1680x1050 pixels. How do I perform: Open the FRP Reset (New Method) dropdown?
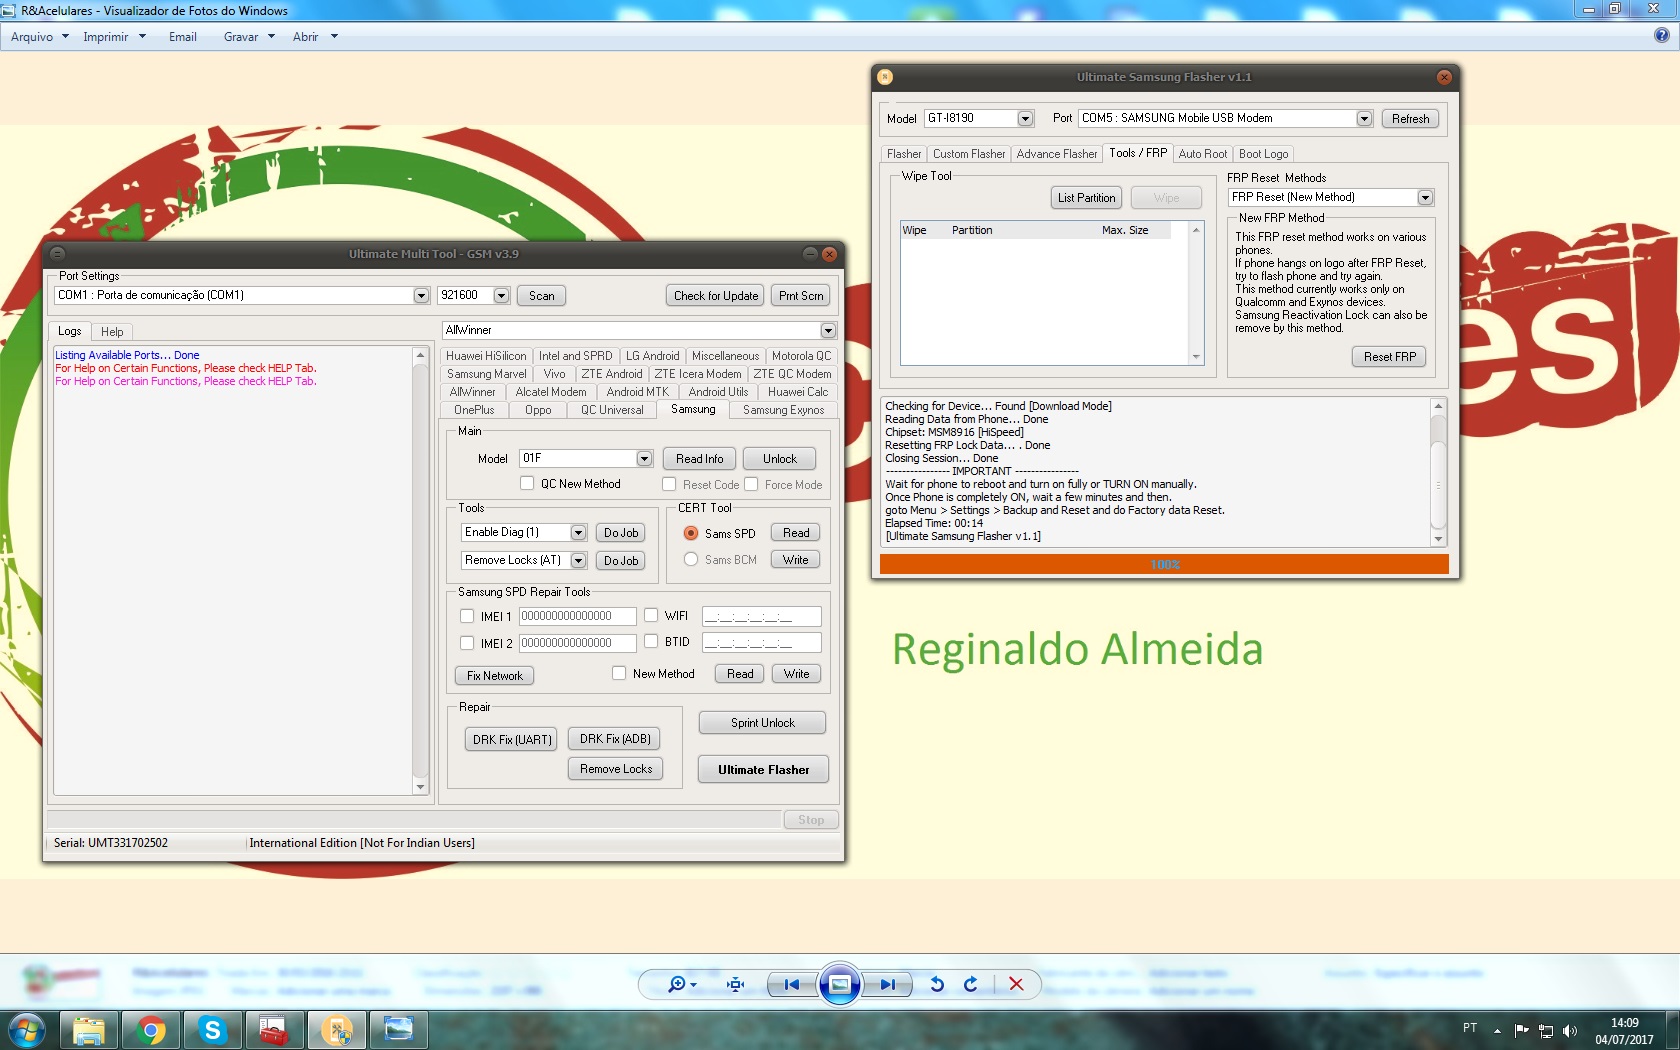(x=1426, y=198)
